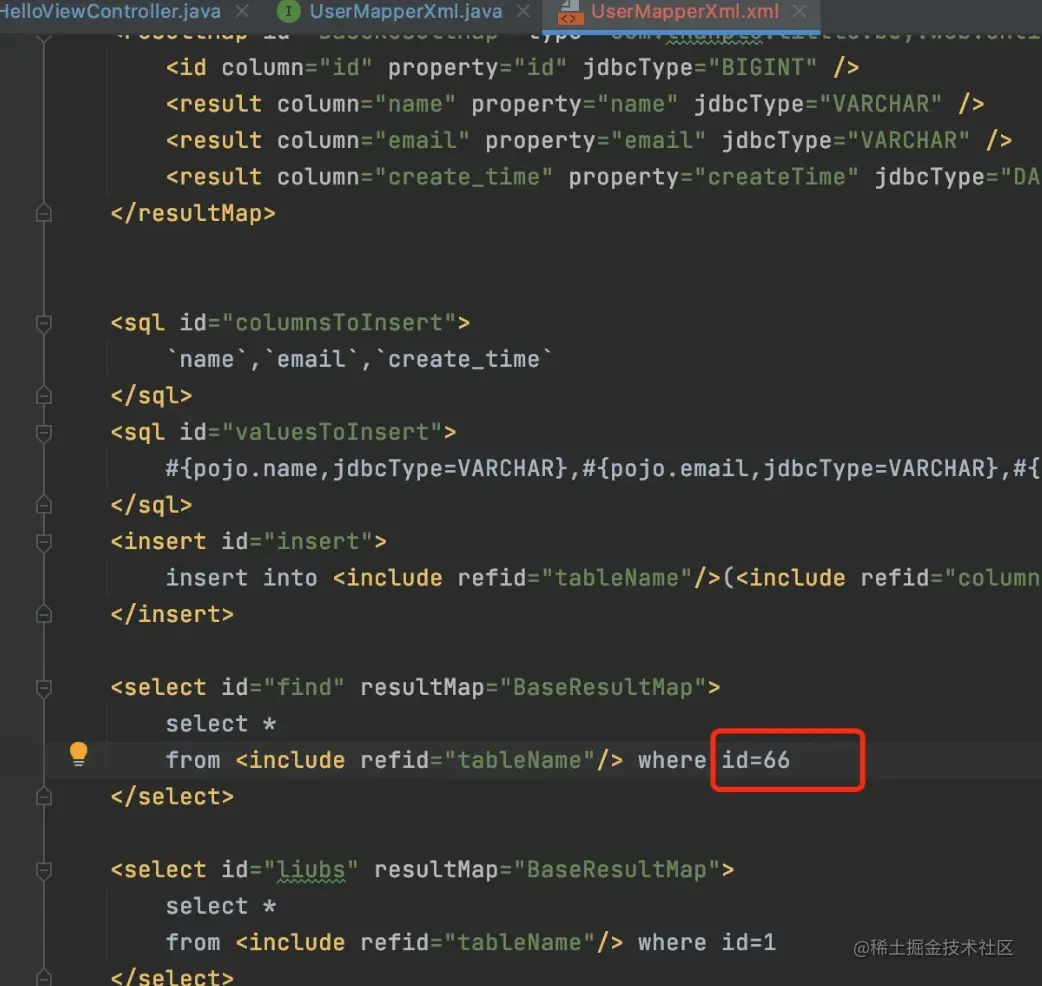Close the UserMapperXml.java tab
Screen dimensions: 1042x986
tap(524, 11)
